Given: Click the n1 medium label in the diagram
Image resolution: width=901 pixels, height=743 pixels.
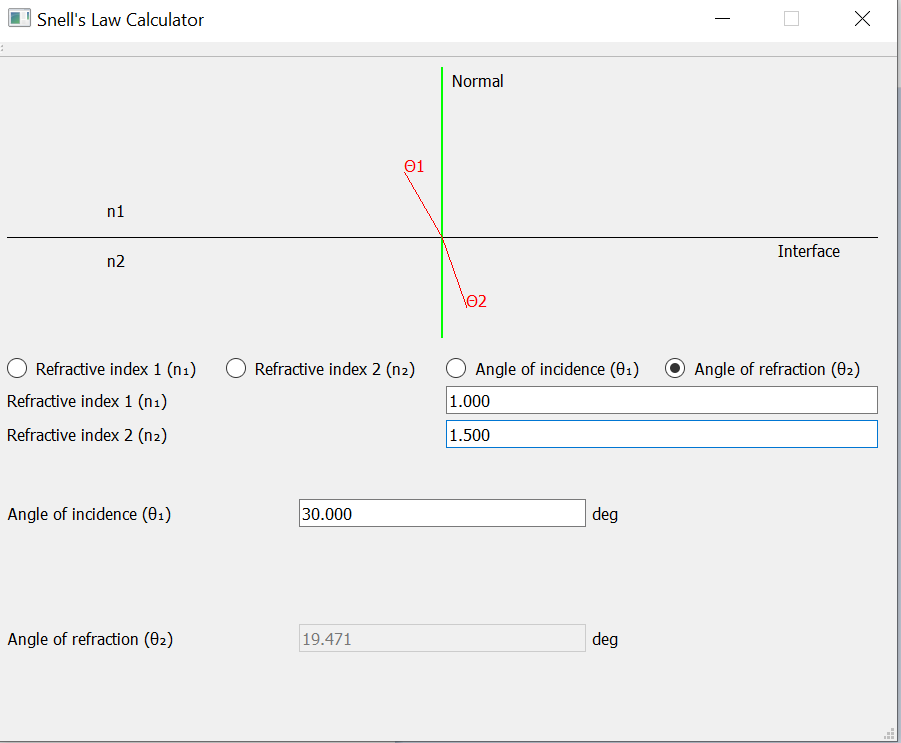Looking at the screenshot, I should (x=115, y=211).
